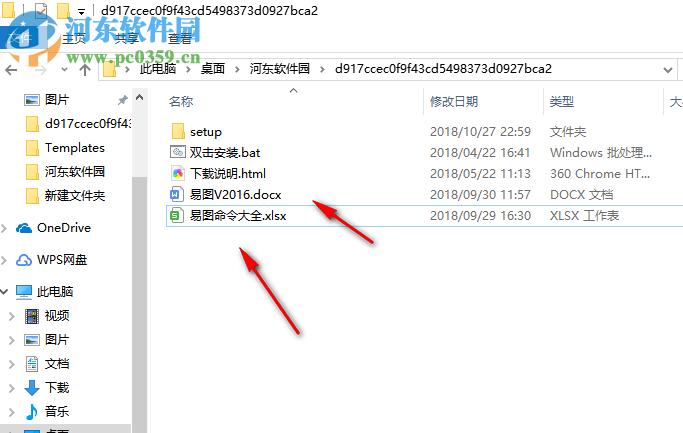Sort by 修改日期 column header
Image resolution: width=683 pixels, height=433 pixels.
point(454,102)
